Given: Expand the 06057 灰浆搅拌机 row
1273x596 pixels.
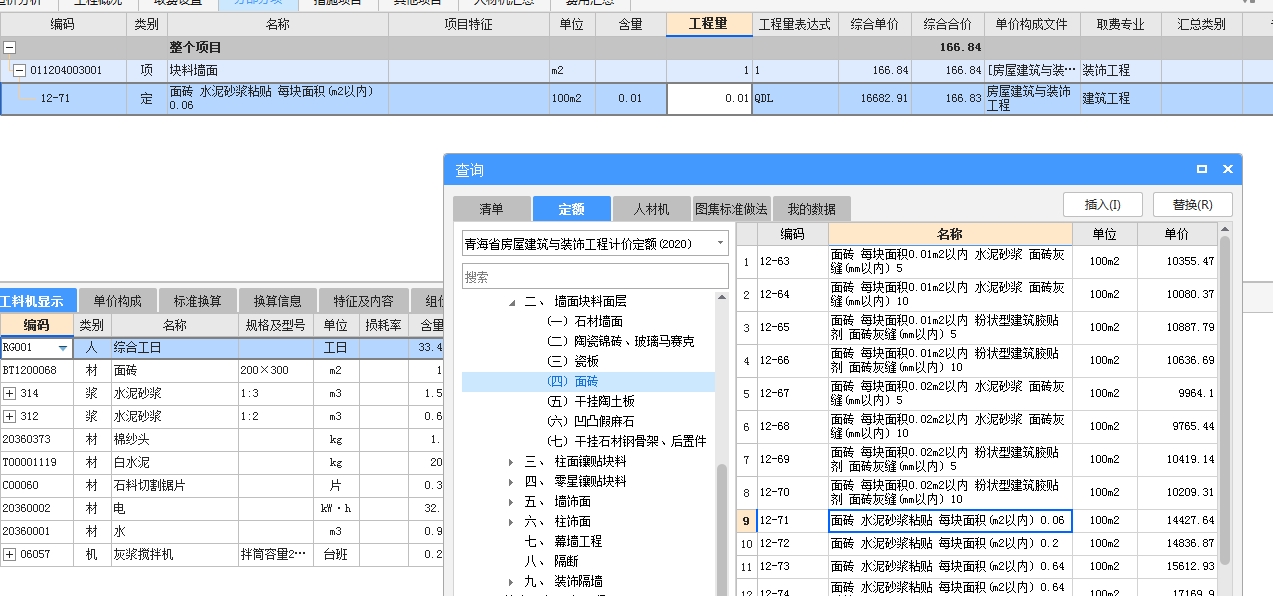Looking at the screenshot, I should pos(10,554).
